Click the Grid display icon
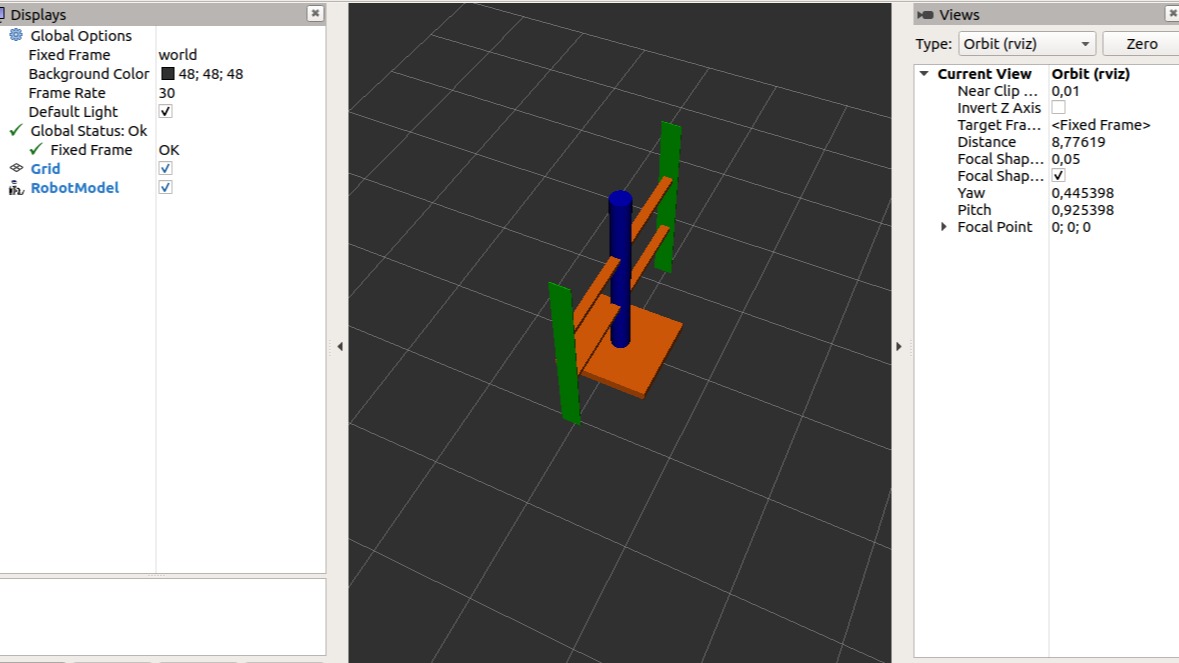 (16, 168)
